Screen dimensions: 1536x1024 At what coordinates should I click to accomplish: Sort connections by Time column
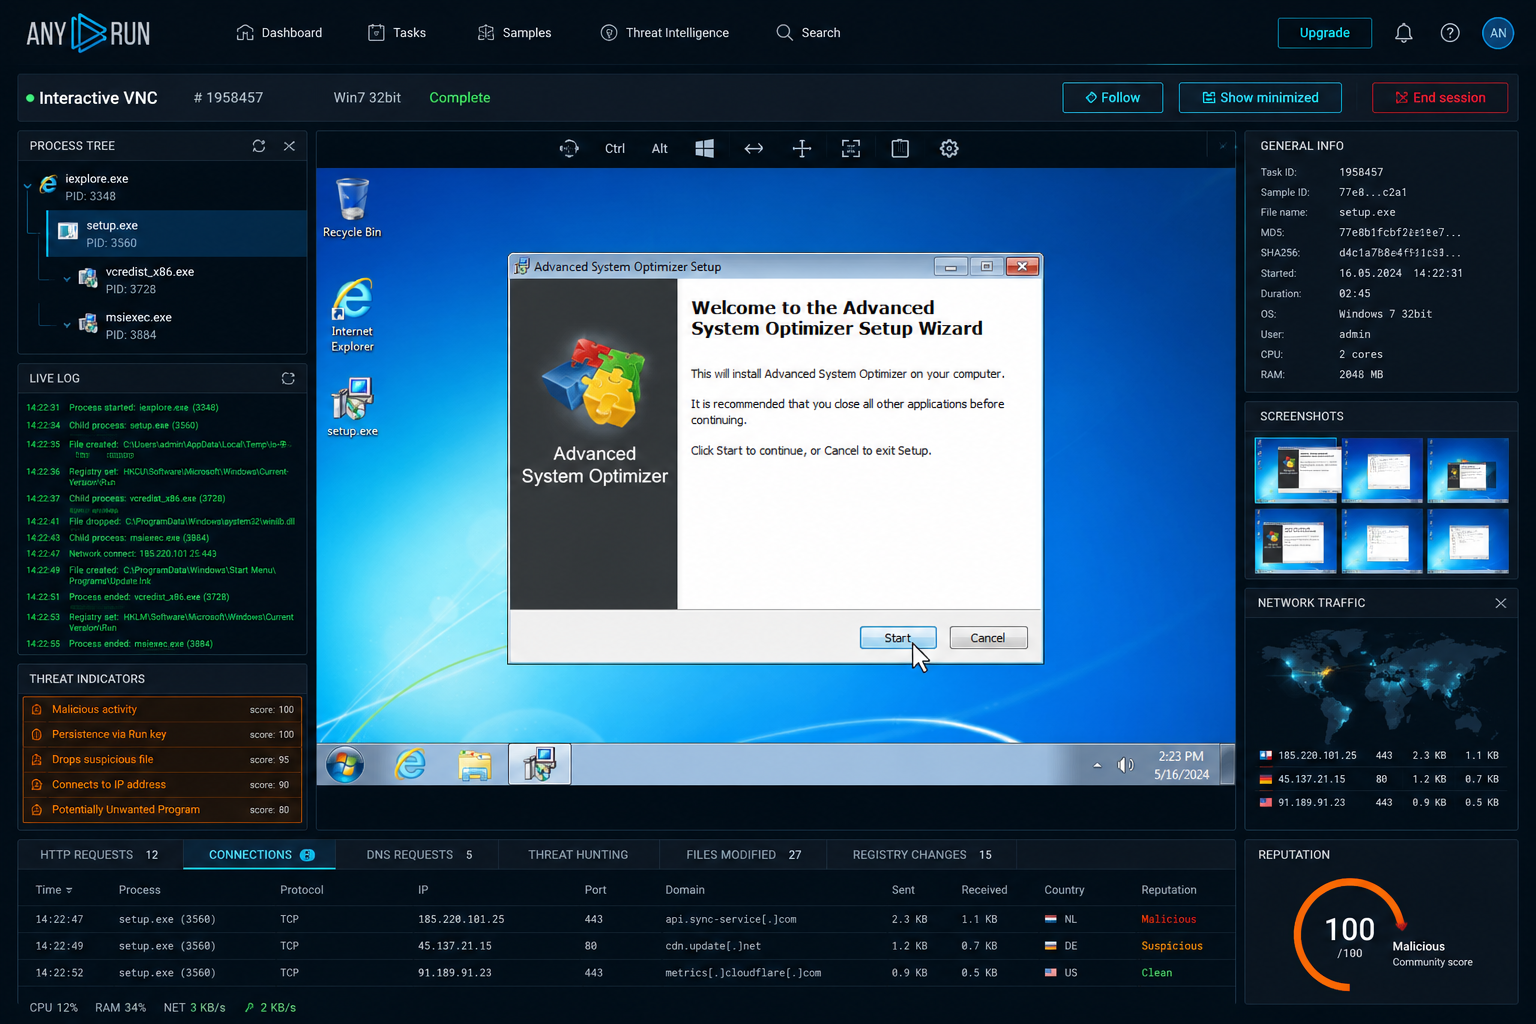pos(54,890)
